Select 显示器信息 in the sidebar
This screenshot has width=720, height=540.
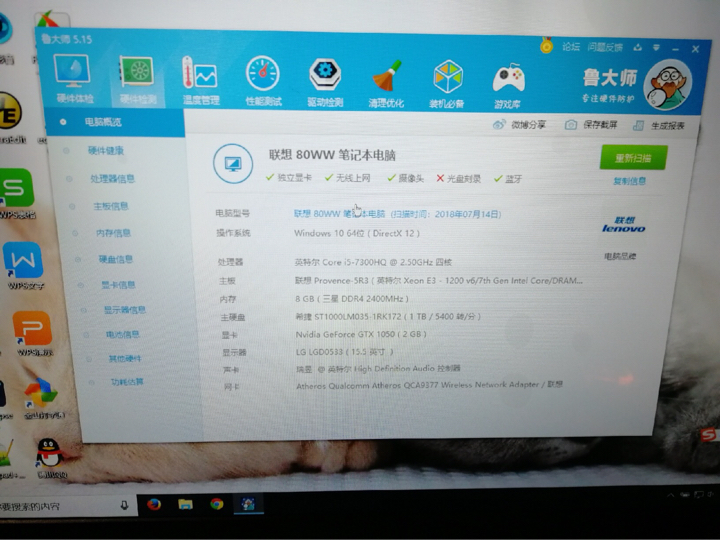pos(124,310)
